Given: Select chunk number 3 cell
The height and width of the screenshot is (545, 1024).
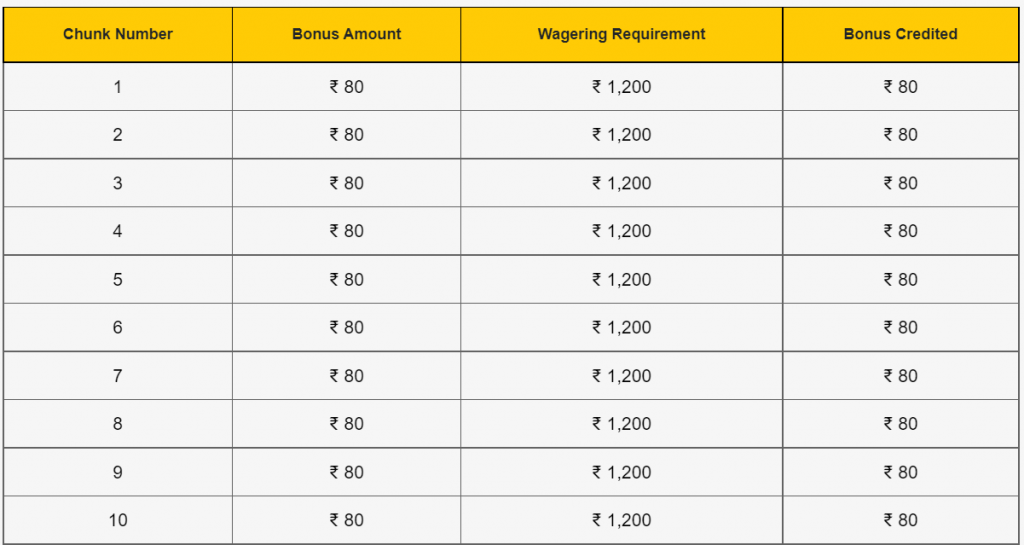Looking at the screenshot, I should [118, 183].
